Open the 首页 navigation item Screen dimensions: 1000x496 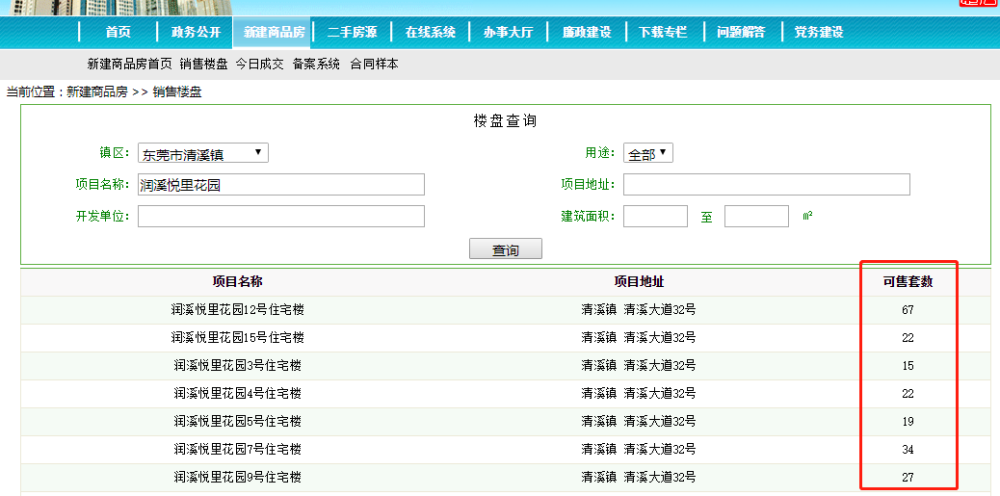[x=118, y=33]
